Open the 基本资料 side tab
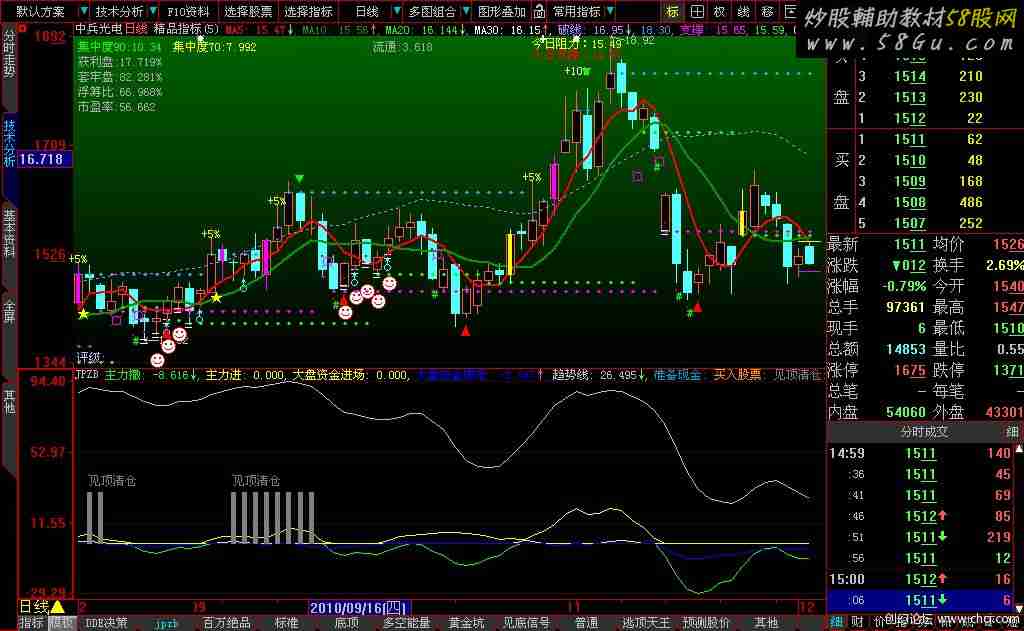1024x631 pixels. [x=9, y=235]
